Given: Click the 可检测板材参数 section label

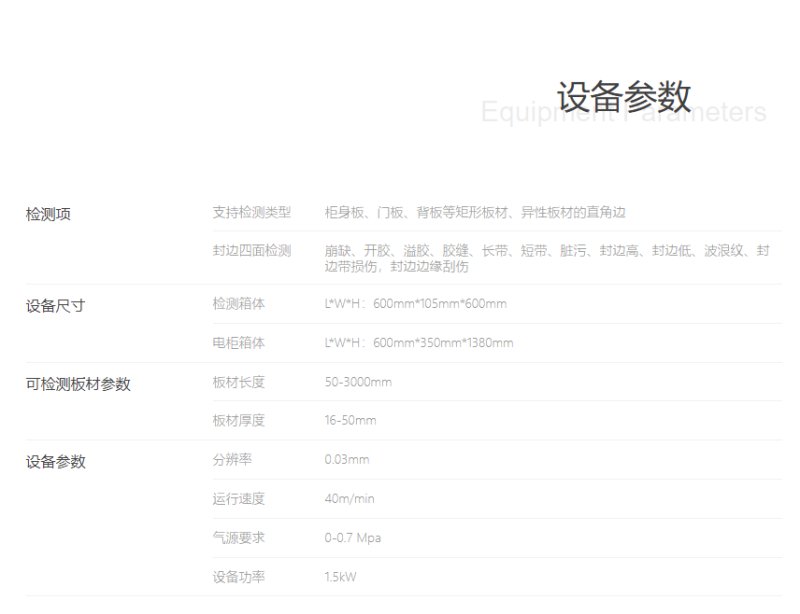Looking at the screenshot, I should [x=78, y=383].
